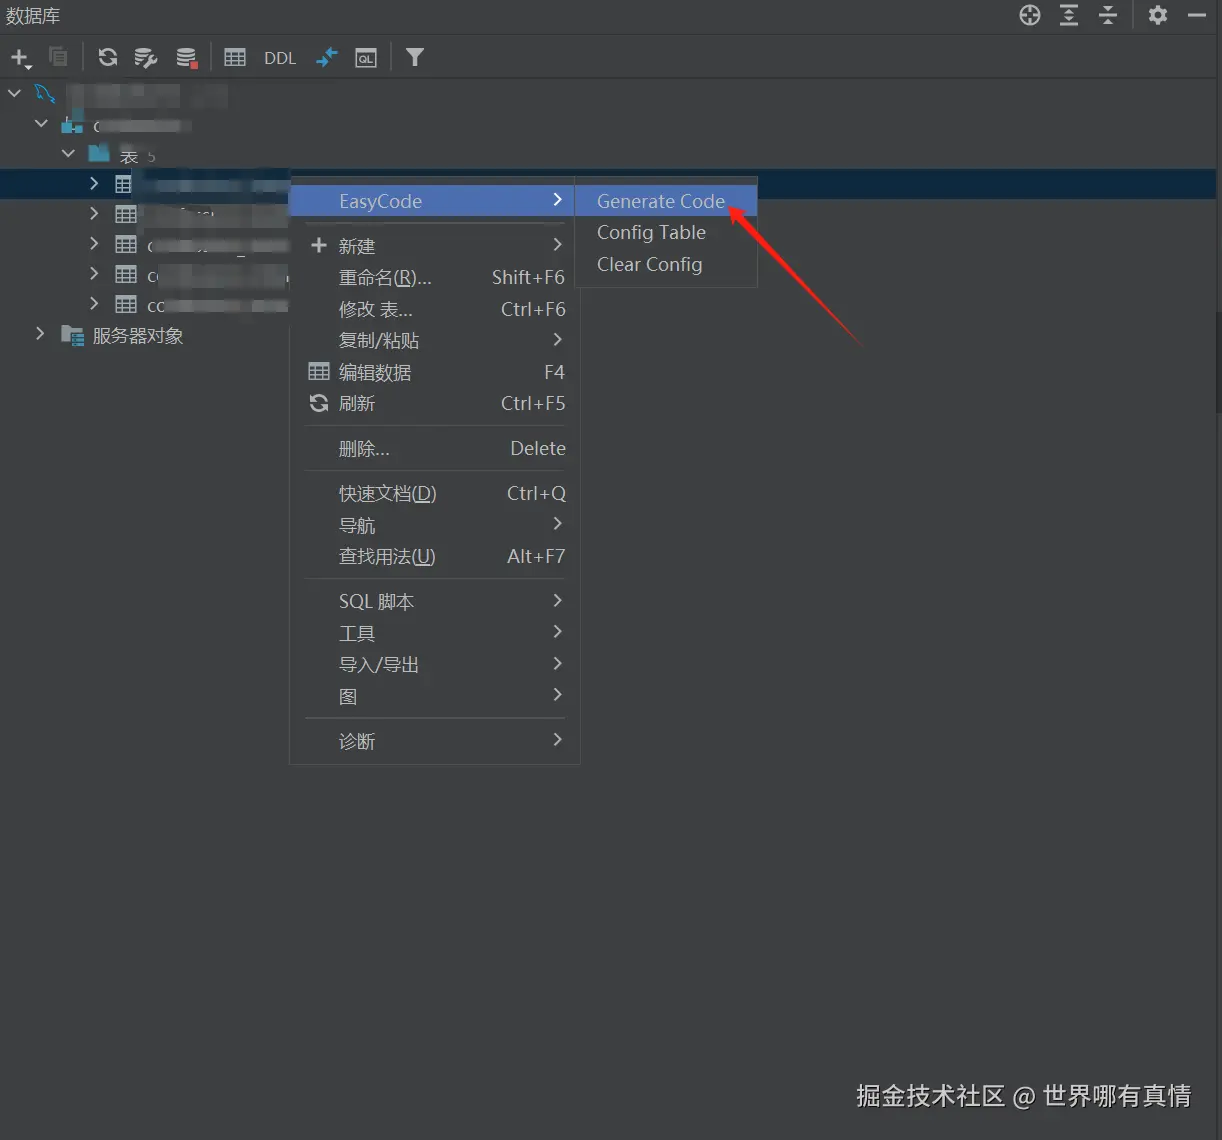Select the 表 folder icon in tree

click(x=99, y=153)
